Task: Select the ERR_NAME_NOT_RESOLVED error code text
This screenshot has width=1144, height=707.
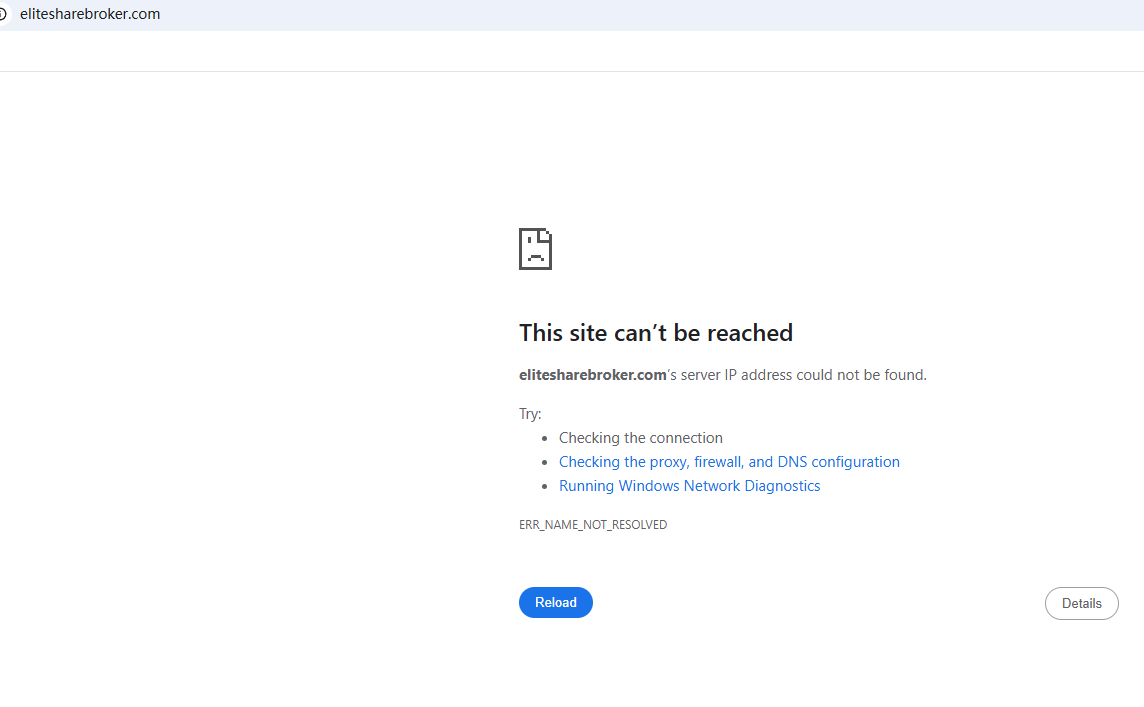Action: [592, 525]
